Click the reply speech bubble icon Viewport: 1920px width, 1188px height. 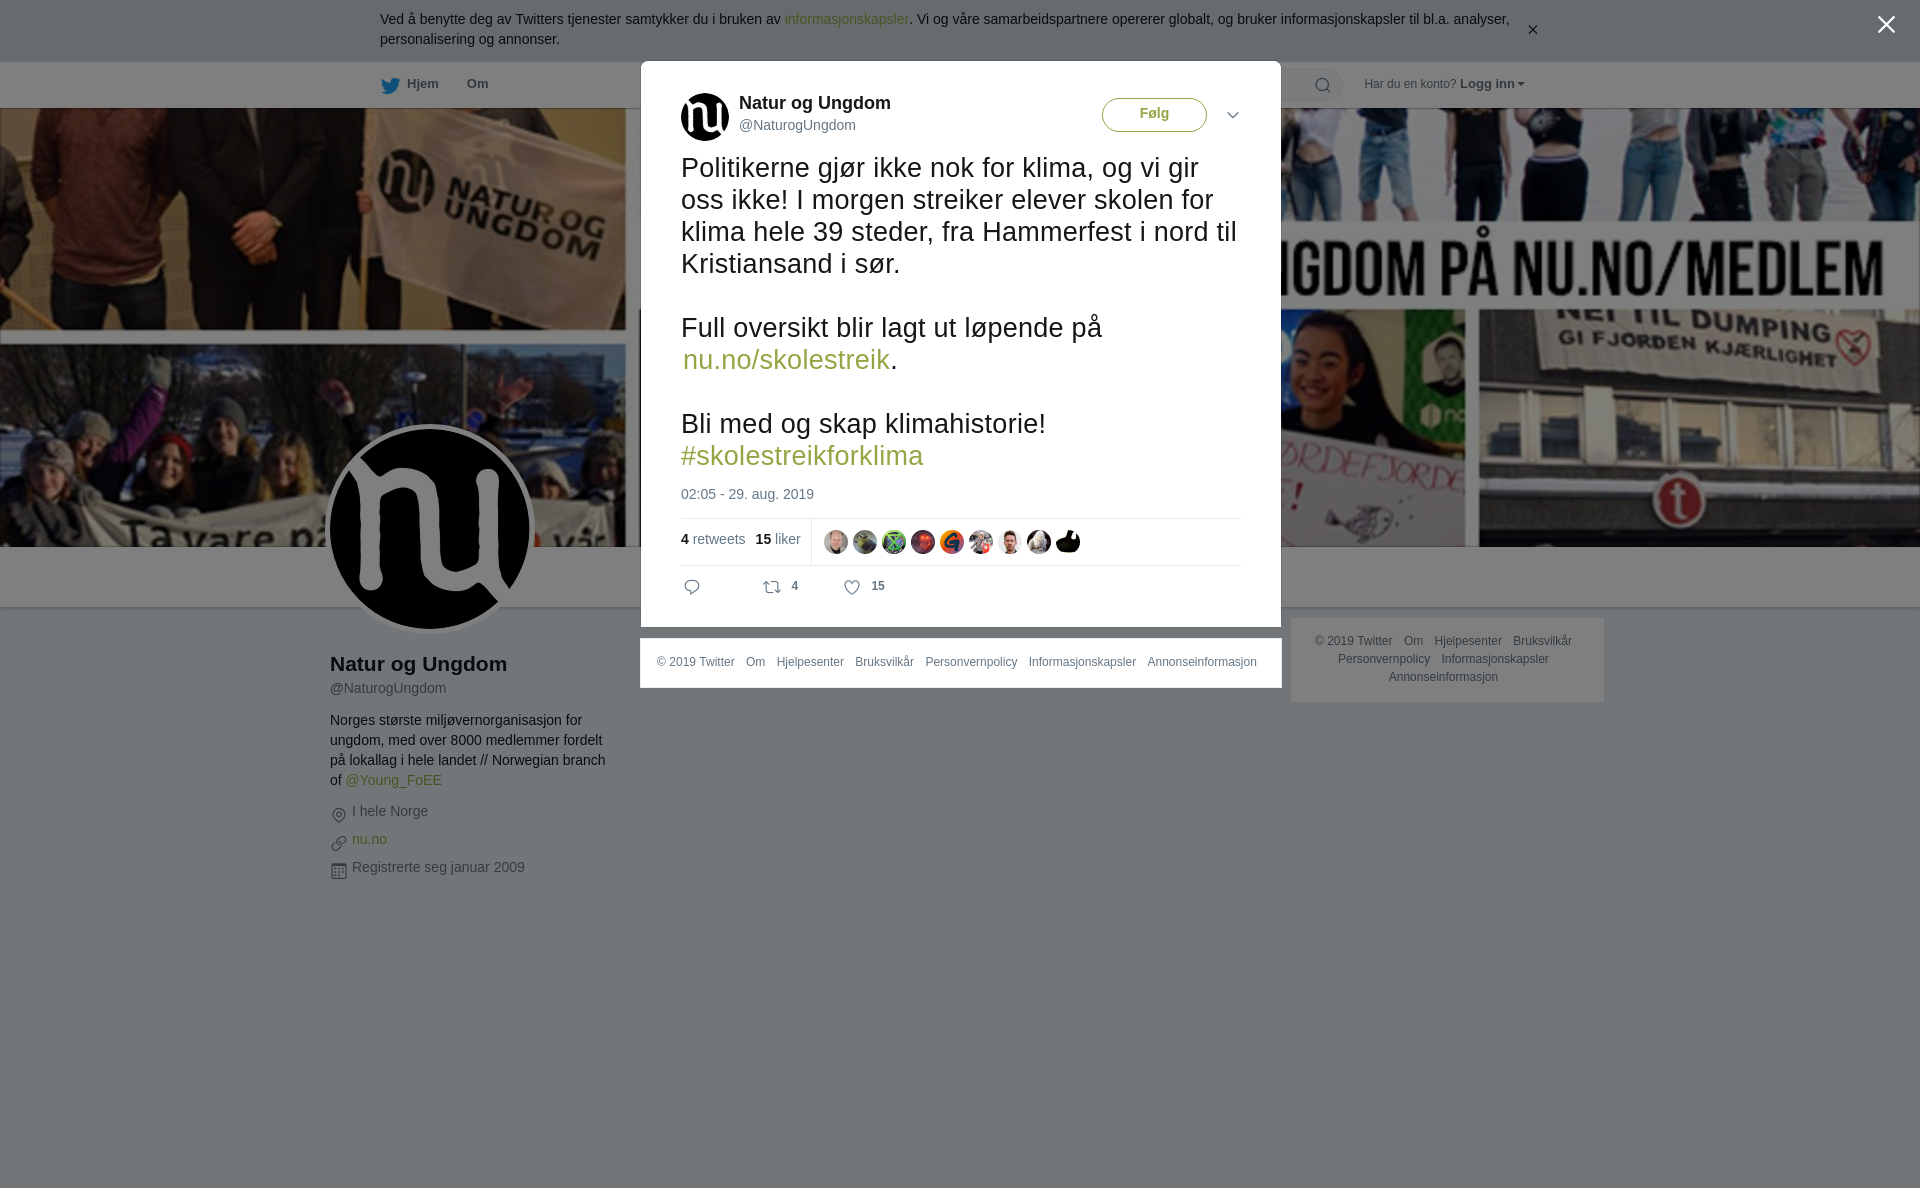692,587
